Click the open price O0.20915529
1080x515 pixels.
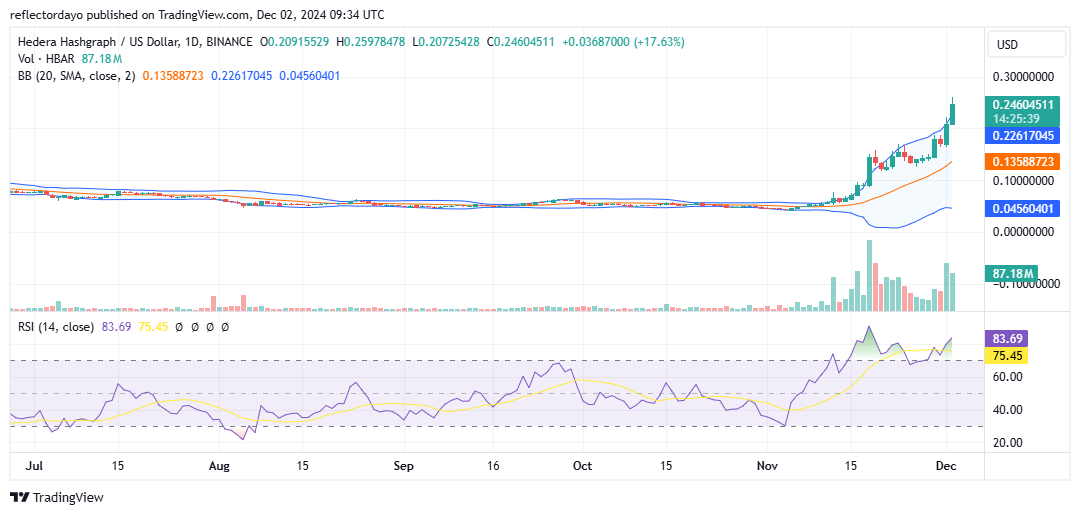click(295, 42)
